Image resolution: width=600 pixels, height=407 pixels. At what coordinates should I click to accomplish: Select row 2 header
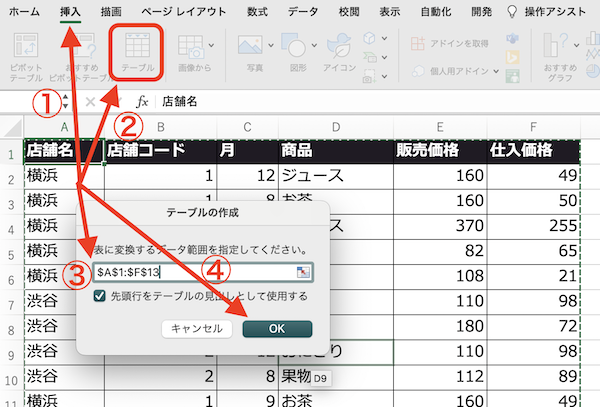pos(11,180)
